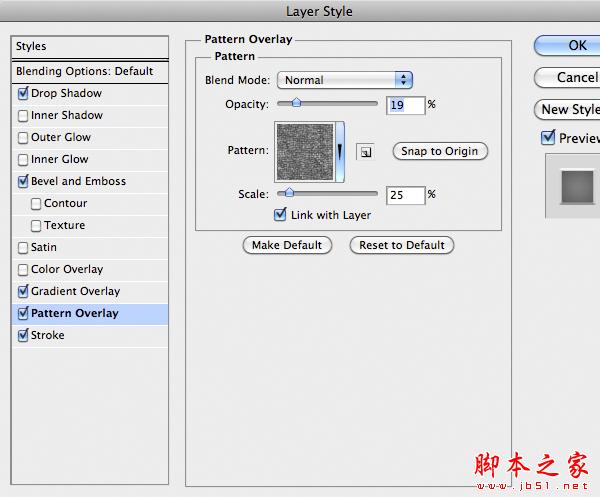Select the Stroke effect row

[90, 336]
